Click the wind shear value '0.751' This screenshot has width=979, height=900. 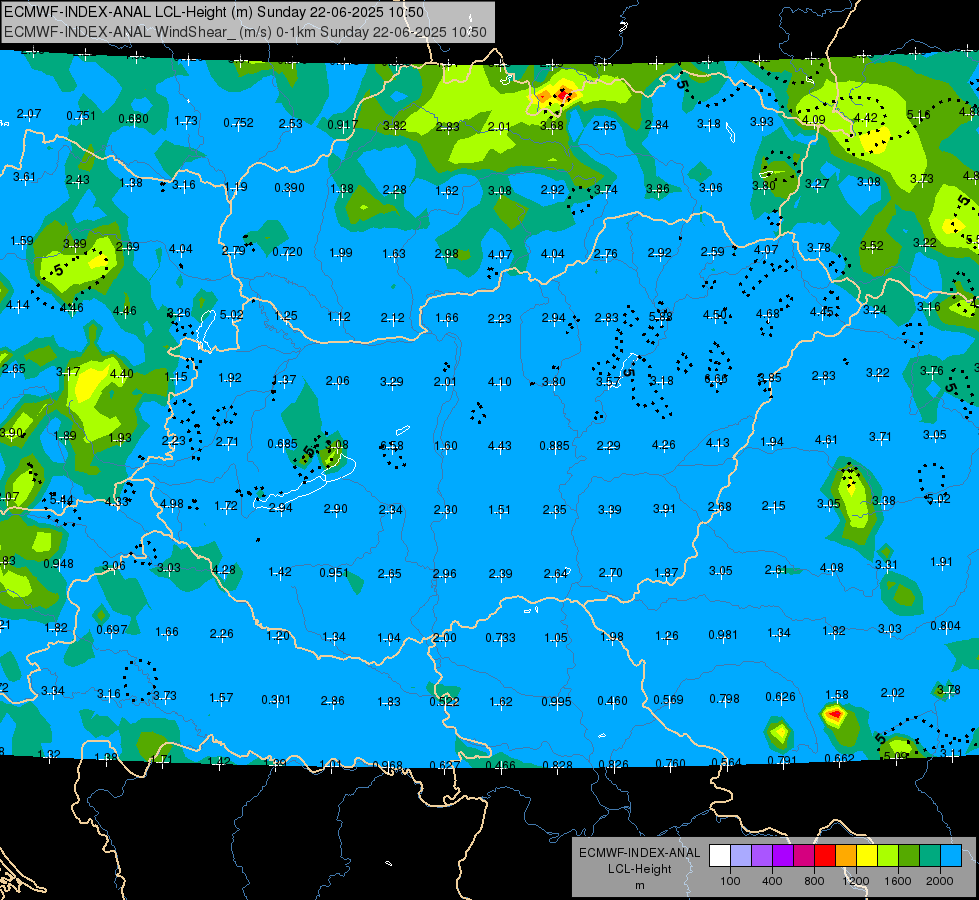pos(81,116)
